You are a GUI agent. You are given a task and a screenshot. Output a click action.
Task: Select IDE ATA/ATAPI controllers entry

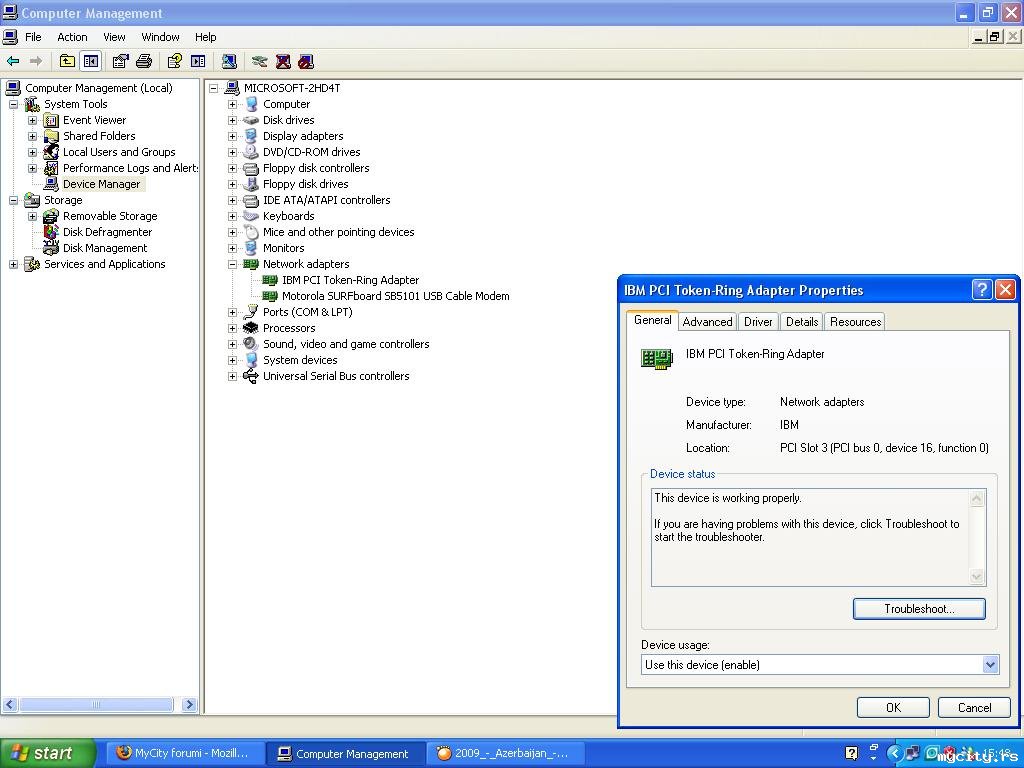pos(326,200)
